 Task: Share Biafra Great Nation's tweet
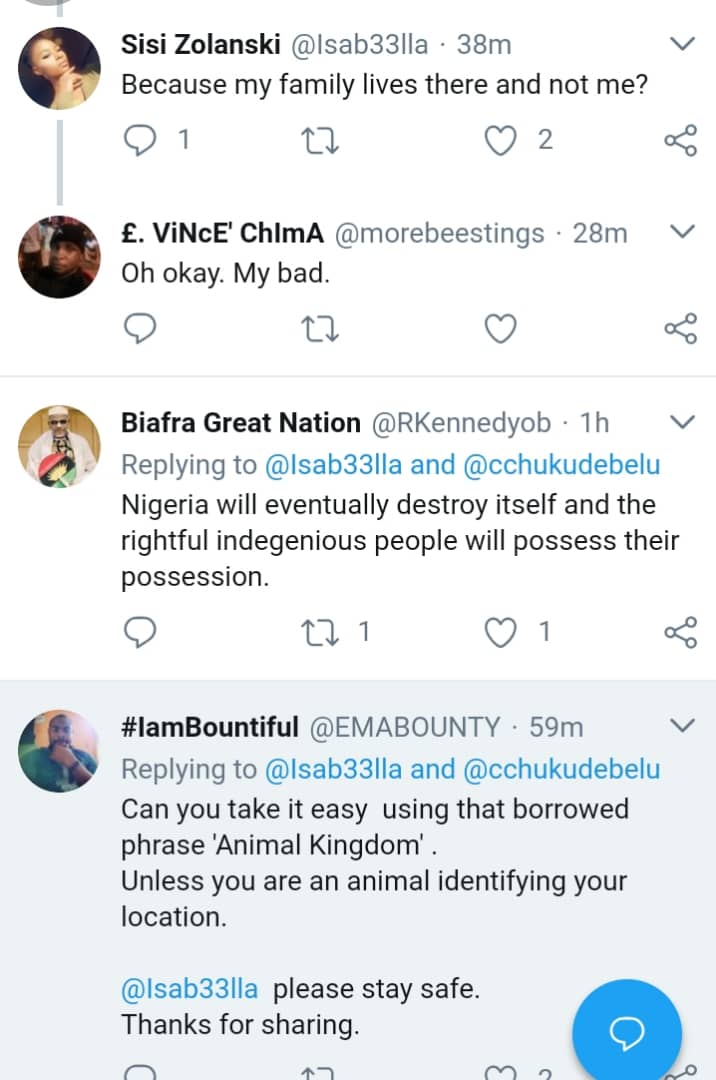click(x=680, y=631)
